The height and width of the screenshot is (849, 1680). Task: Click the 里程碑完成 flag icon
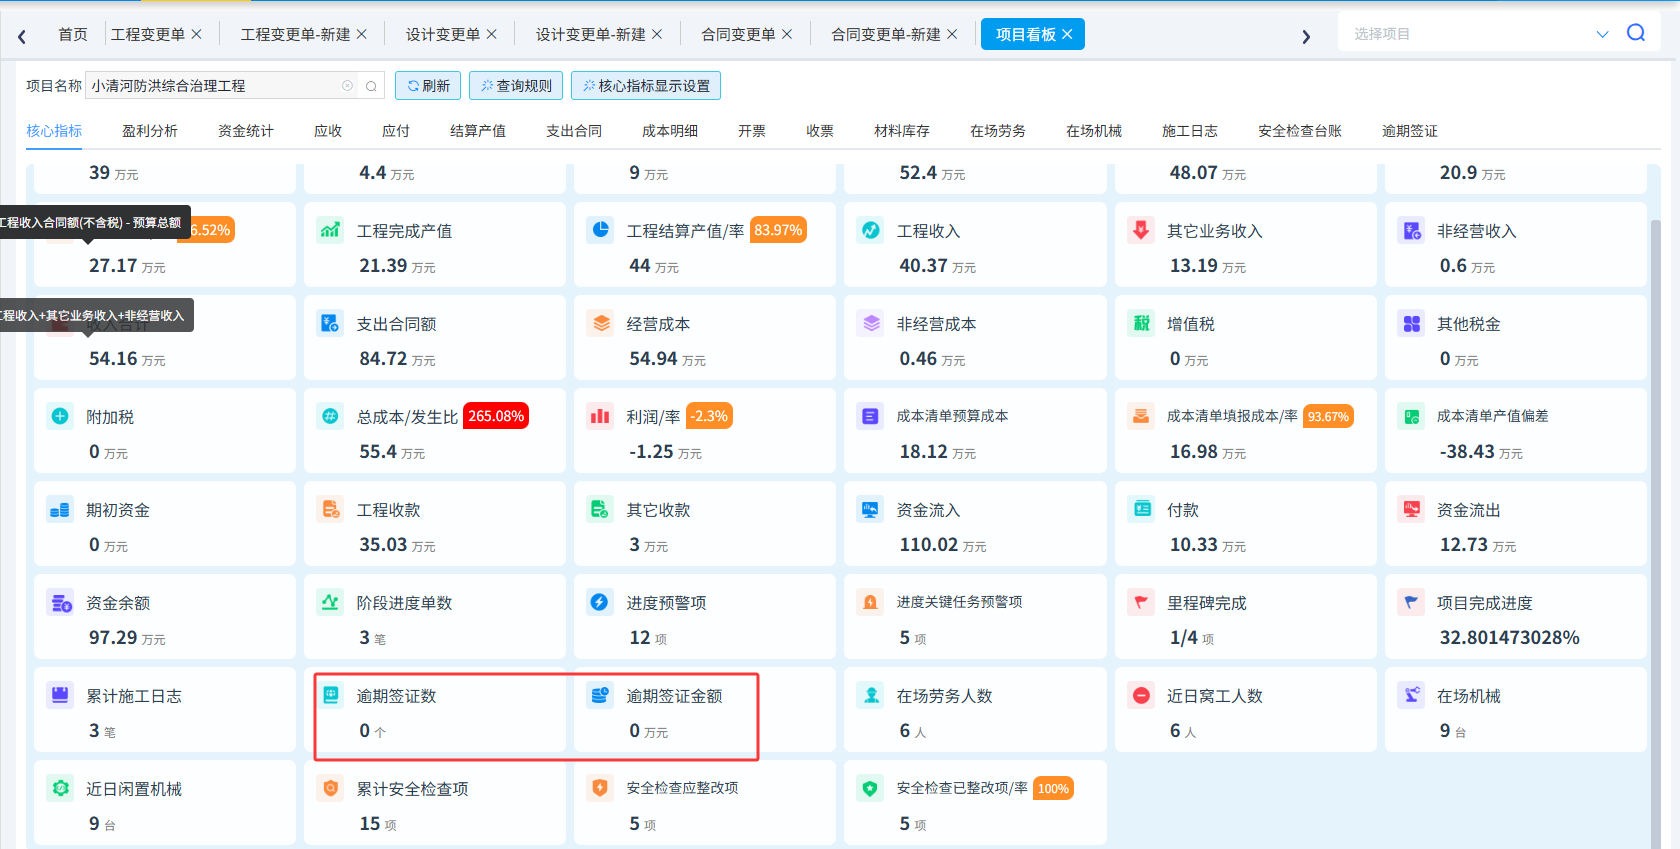pyautogui.click(x=1141, y=602)
